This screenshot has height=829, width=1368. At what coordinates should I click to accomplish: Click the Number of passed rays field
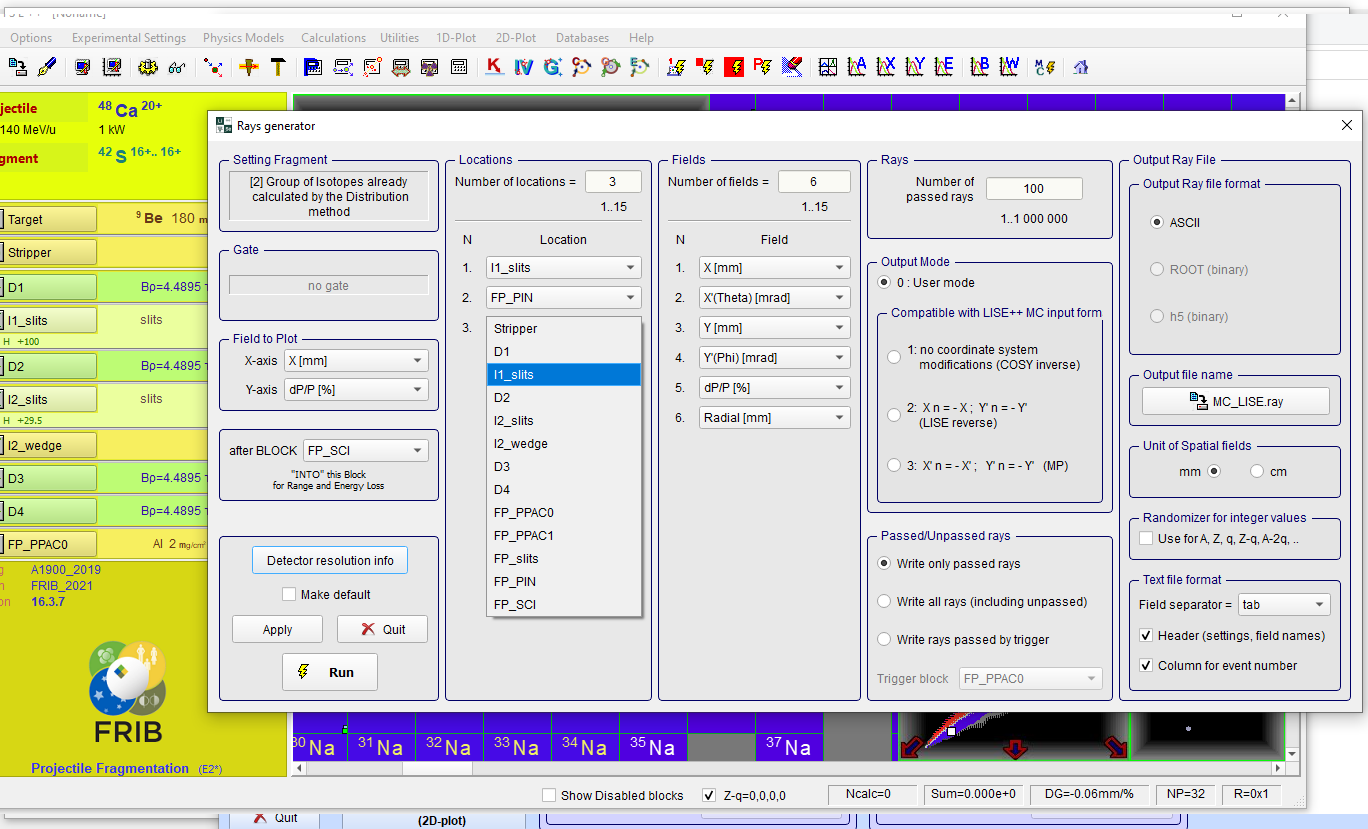[1033, 188]
